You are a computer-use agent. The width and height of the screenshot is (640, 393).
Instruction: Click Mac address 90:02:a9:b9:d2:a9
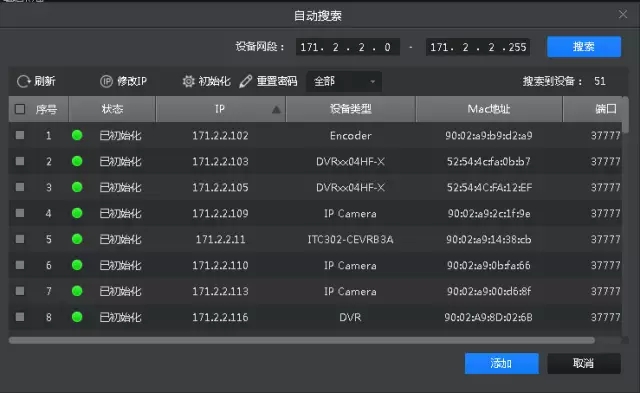(489, 135)
